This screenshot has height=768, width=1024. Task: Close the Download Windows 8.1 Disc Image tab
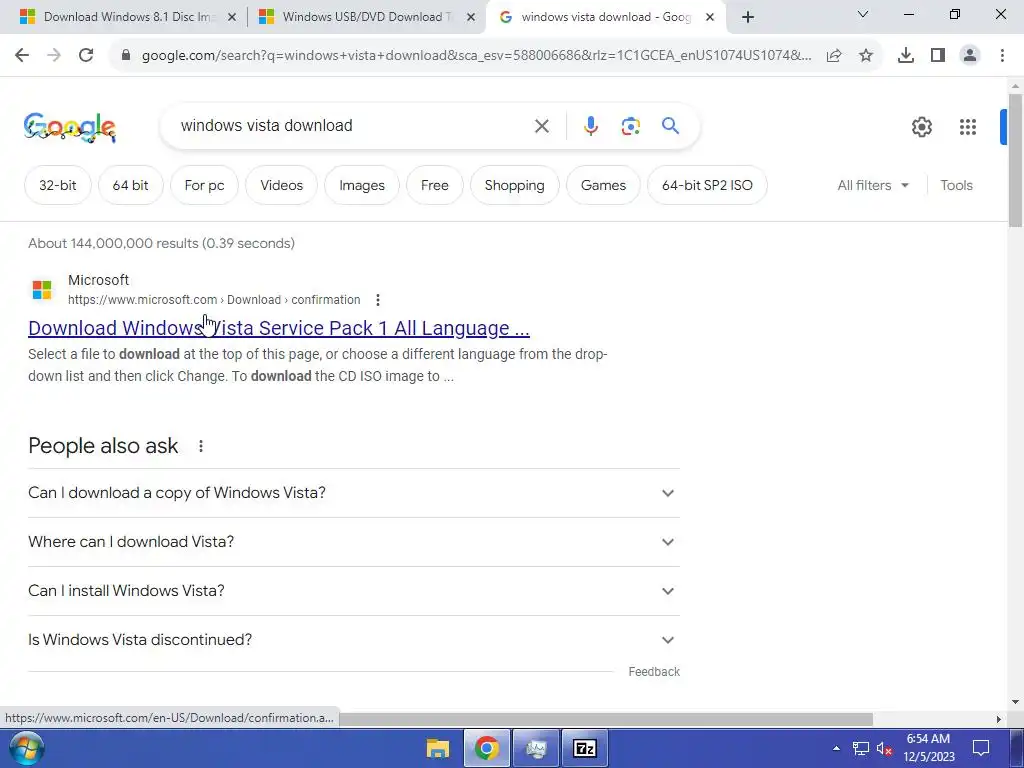click(x=231, y=17)
